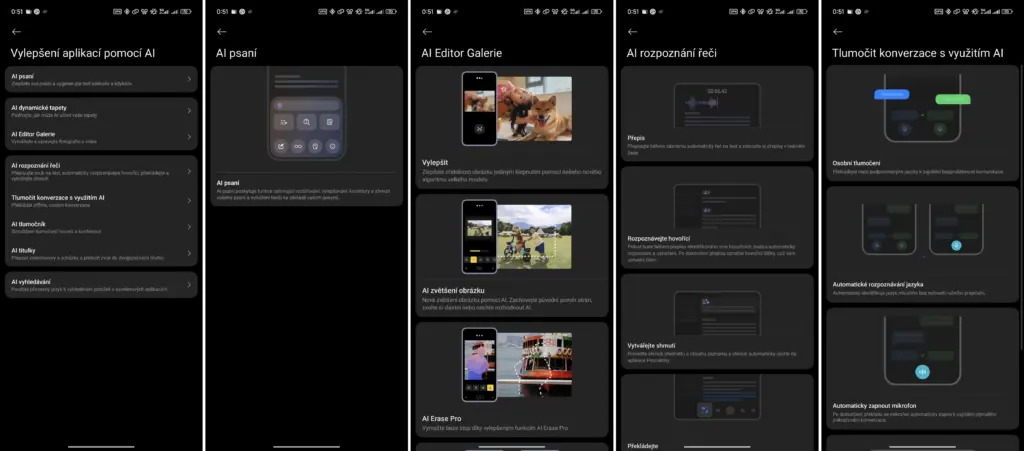Tap the Shiba dog photo in Vylepšit card
The width and height of the screenshot is (1024, 451).
(x=534, y=108)
